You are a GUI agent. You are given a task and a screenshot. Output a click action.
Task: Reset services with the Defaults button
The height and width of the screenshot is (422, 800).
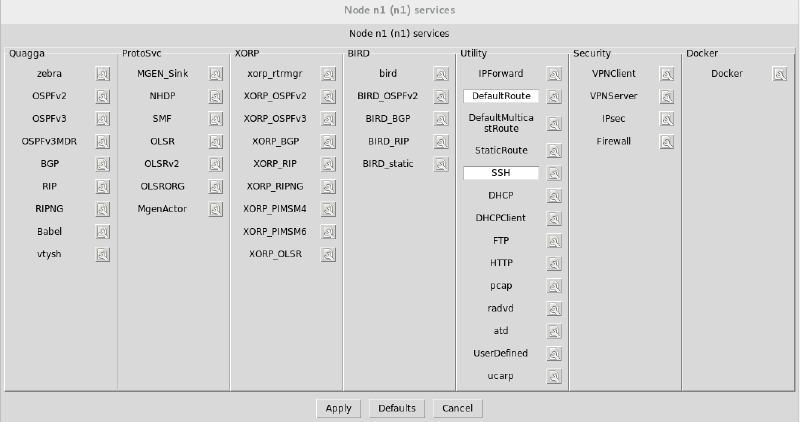point(397,408)
